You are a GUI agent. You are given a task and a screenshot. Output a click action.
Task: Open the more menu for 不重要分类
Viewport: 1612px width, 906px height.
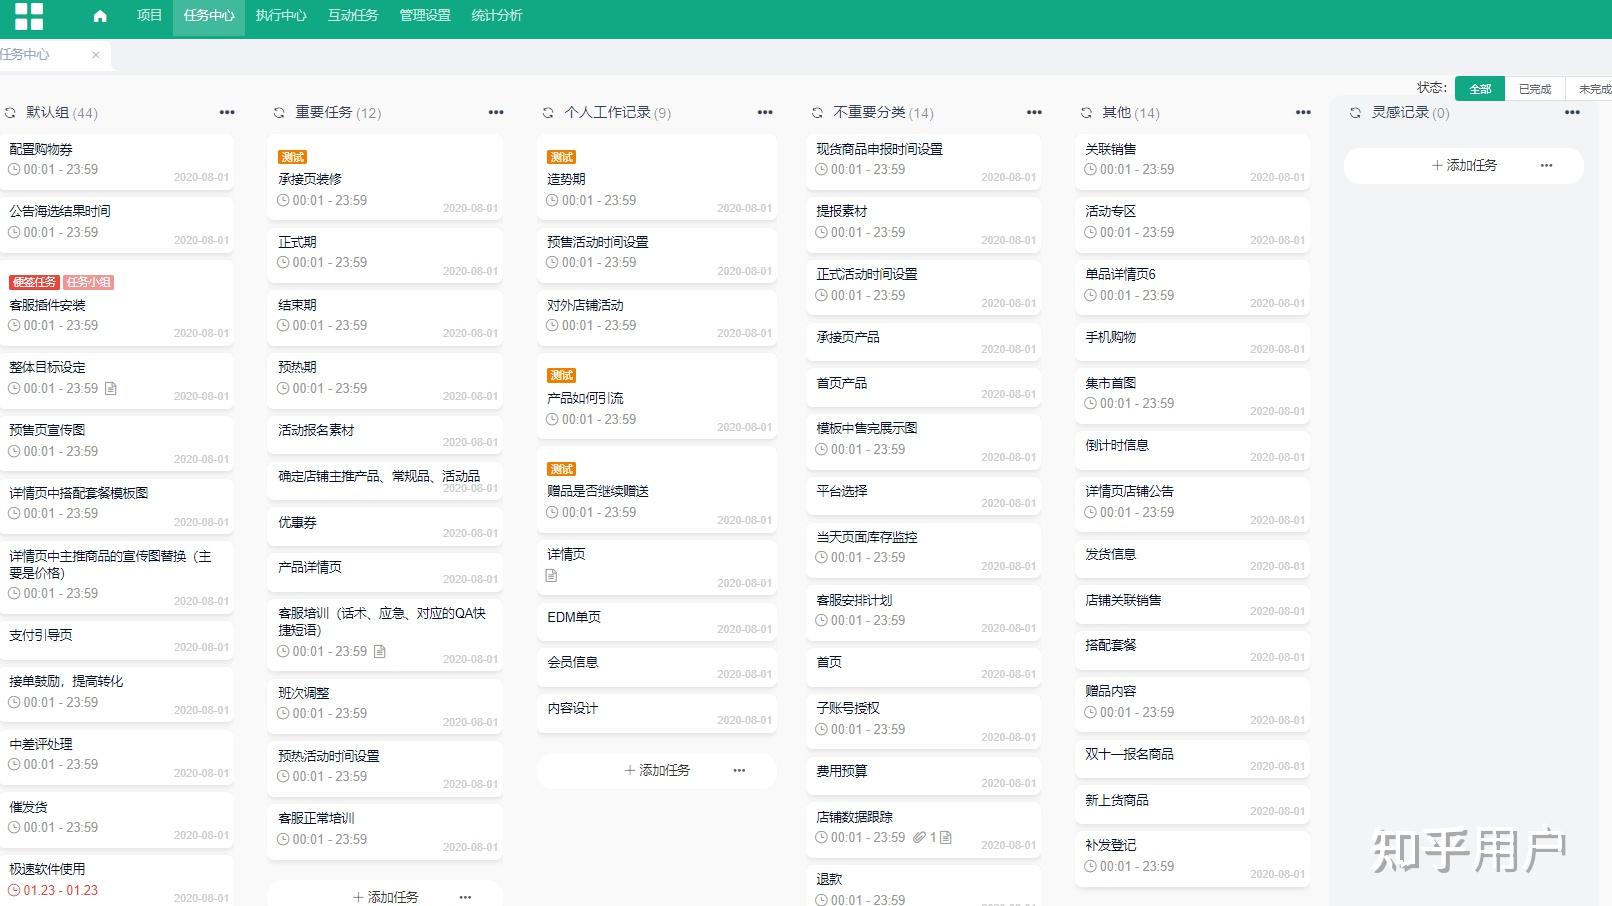pos(1034,113)
